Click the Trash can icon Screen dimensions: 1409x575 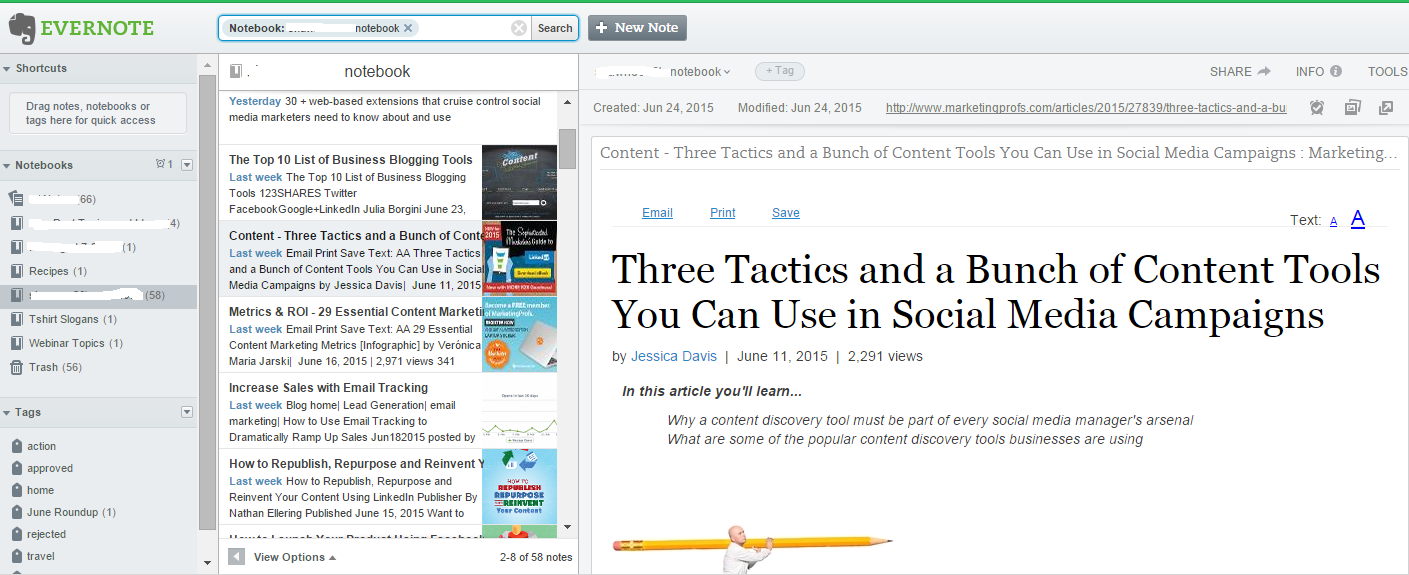click(16, 367)
